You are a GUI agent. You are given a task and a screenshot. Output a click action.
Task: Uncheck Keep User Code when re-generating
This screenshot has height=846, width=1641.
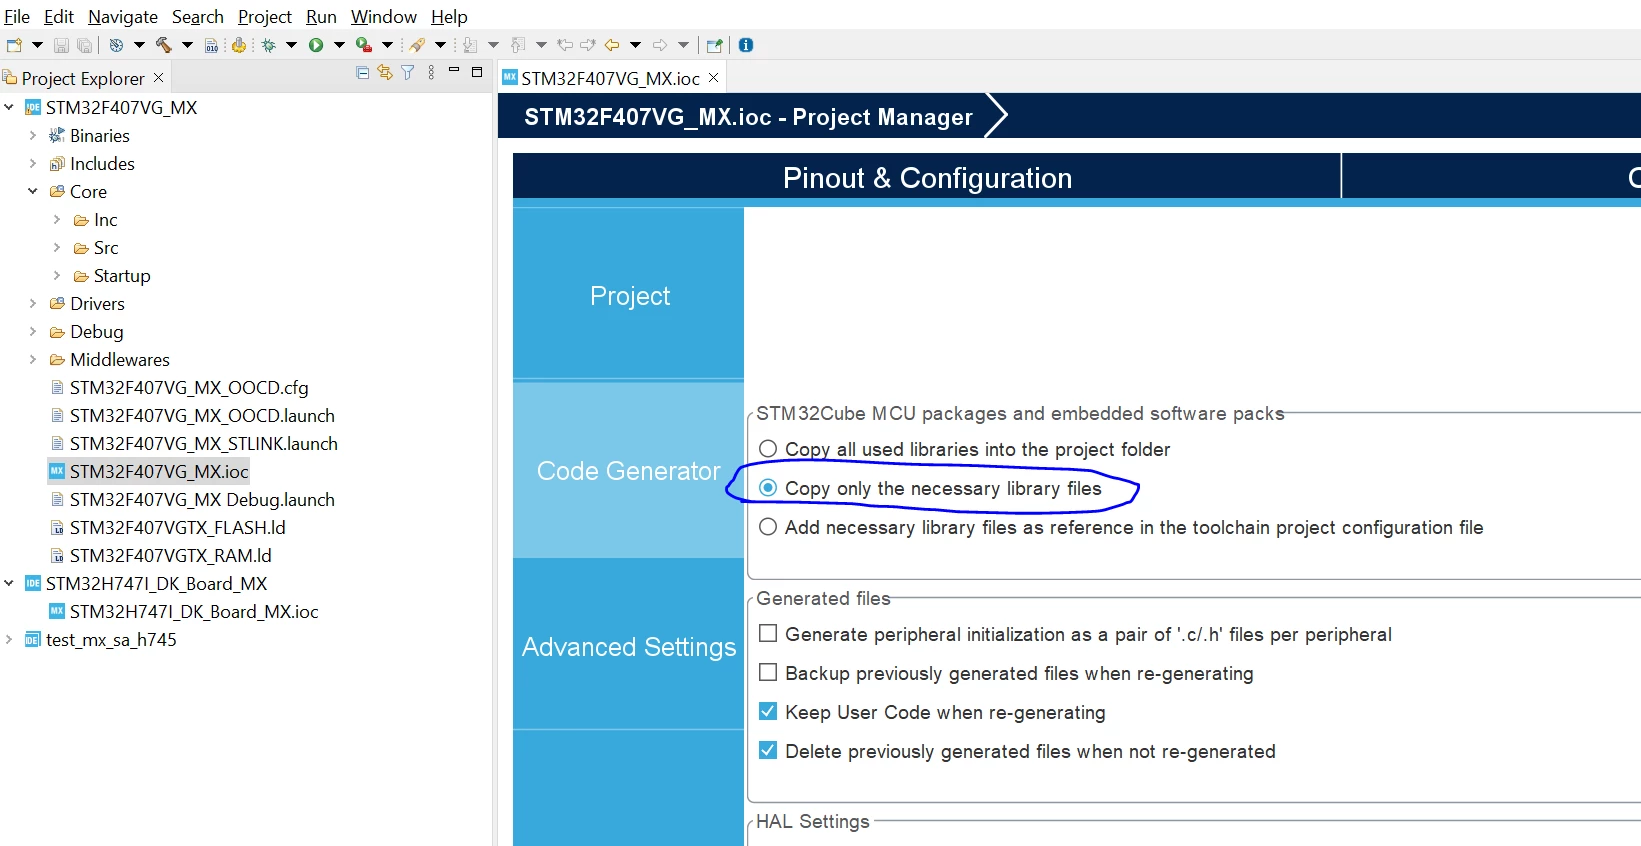pyautogui.click(x=768, y=711)
